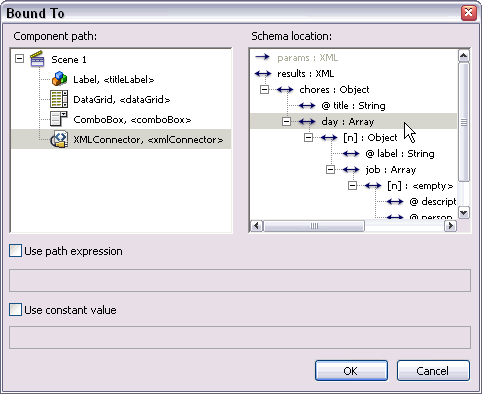Click the params XML arrow icon

(262, 57)
